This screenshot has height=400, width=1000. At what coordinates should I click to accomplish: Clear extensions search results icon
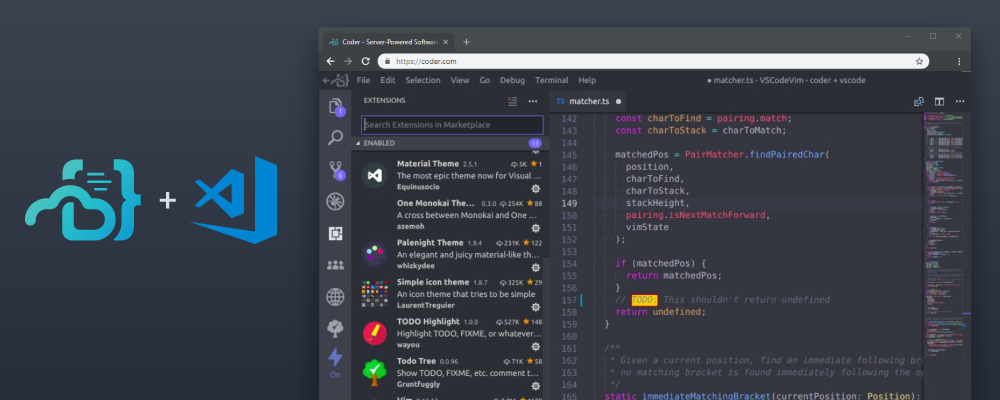click(x=512, y=101)
